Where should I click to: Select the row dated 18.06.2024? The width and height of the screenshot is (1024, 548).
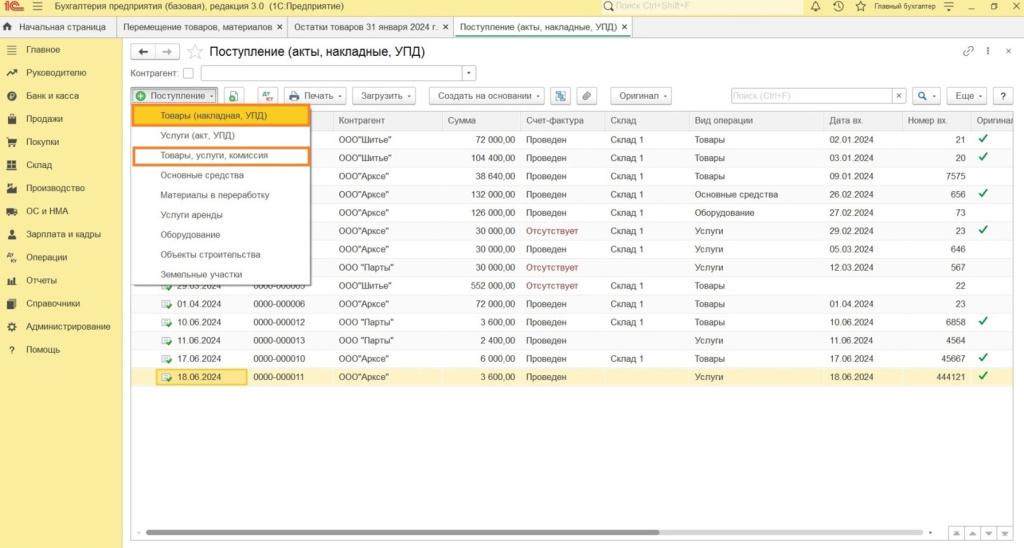coord(571,377)
